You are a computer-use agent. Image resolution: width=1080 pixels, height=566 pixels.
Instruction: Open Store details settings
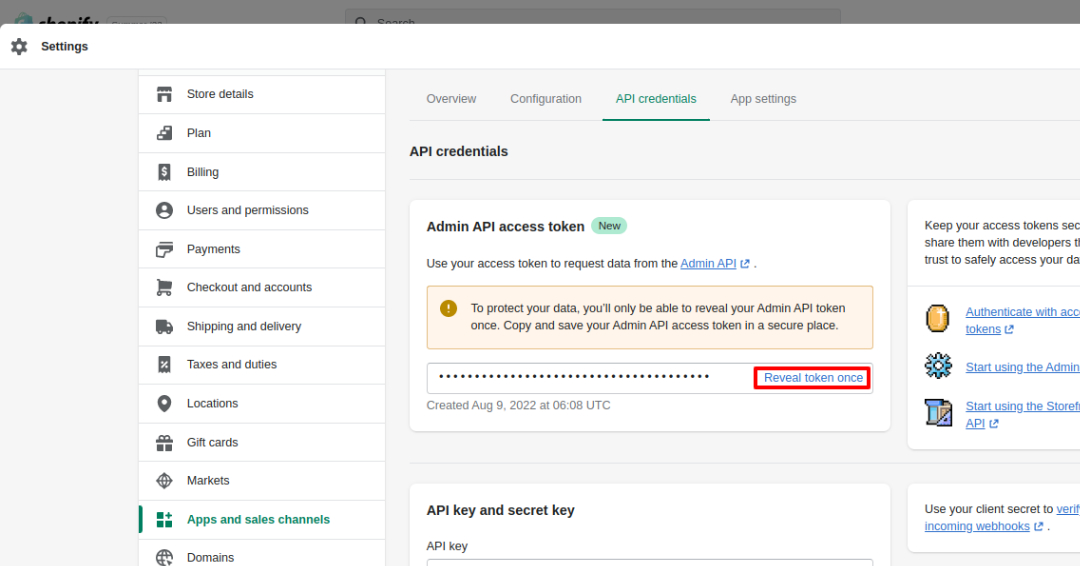click(262, 94)
